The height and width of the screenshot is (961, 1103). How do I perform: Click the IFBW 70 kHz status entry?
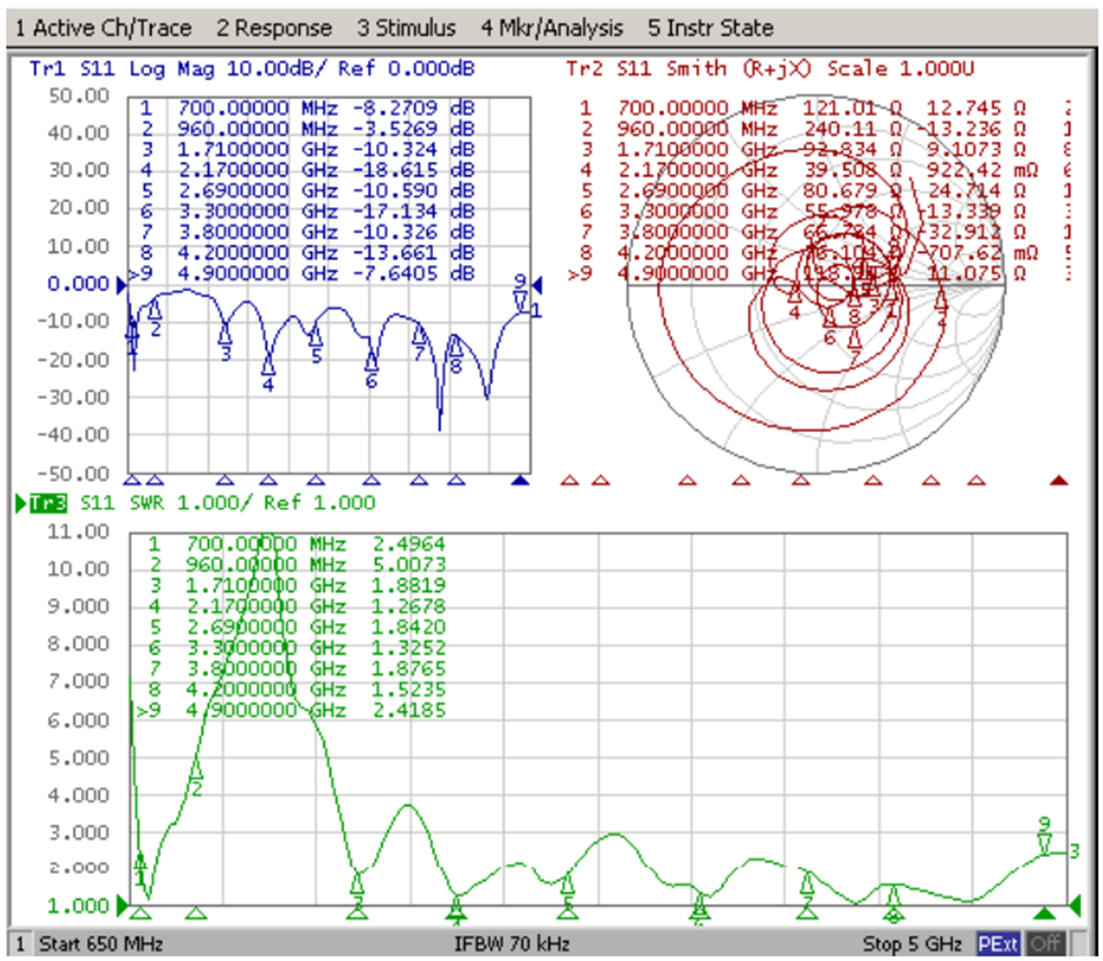pos(511,943)
